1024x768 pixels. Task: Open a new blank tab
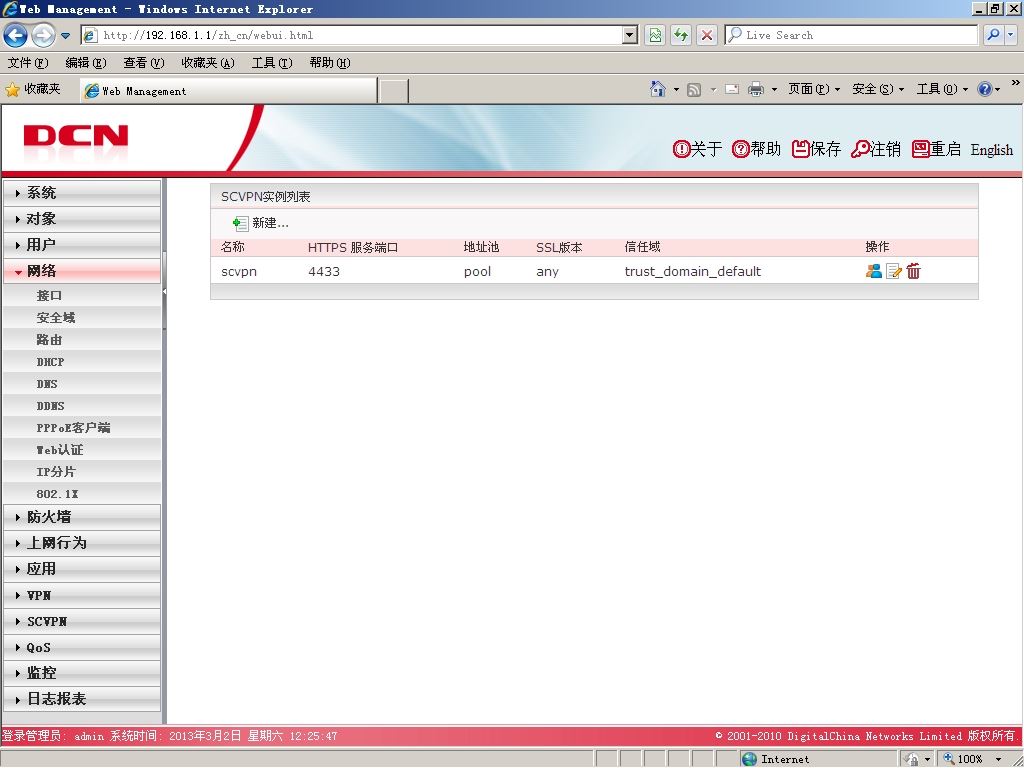click(x=393, y=91)
